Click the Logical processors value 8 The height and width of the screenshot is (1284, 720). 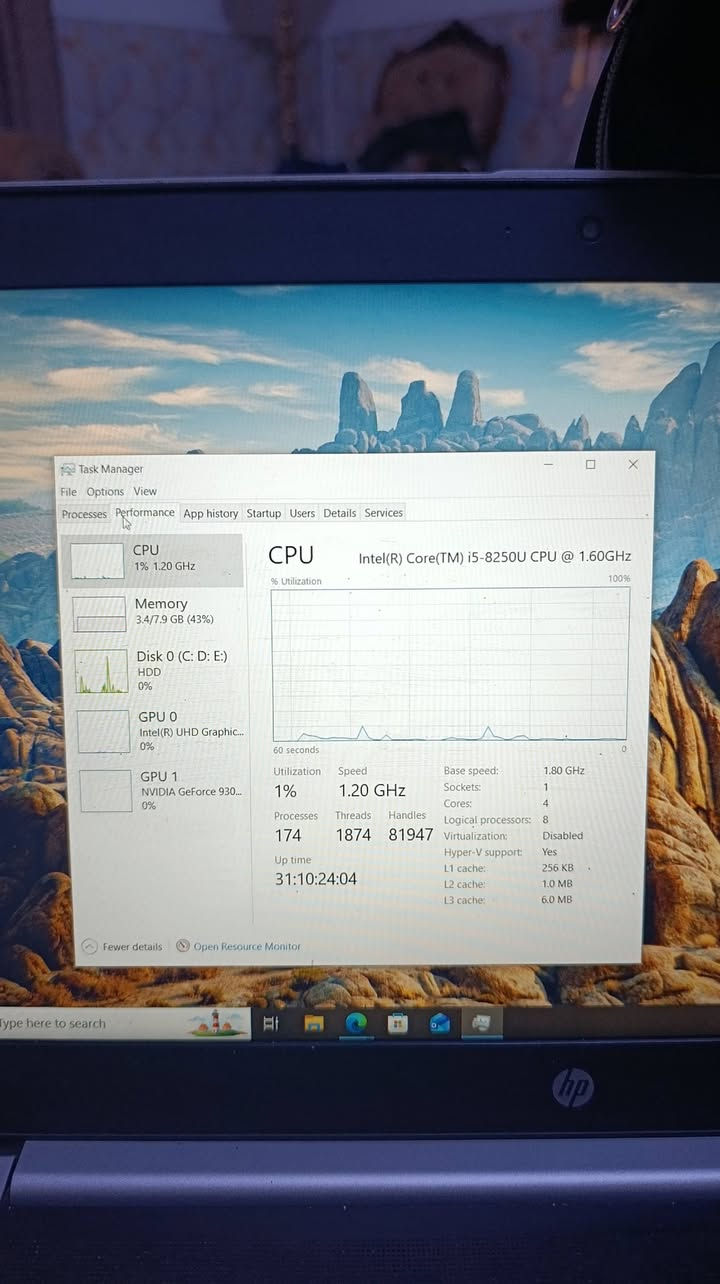click(x=546, y=819)
